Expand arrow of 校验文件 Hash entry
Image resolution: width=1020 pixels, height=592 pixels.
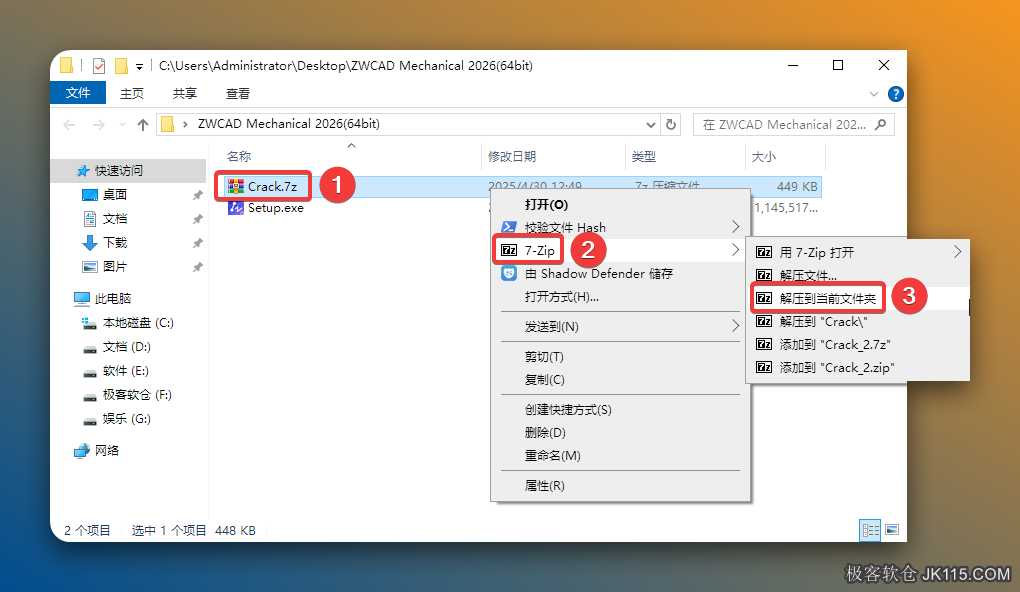click(735, 226)
